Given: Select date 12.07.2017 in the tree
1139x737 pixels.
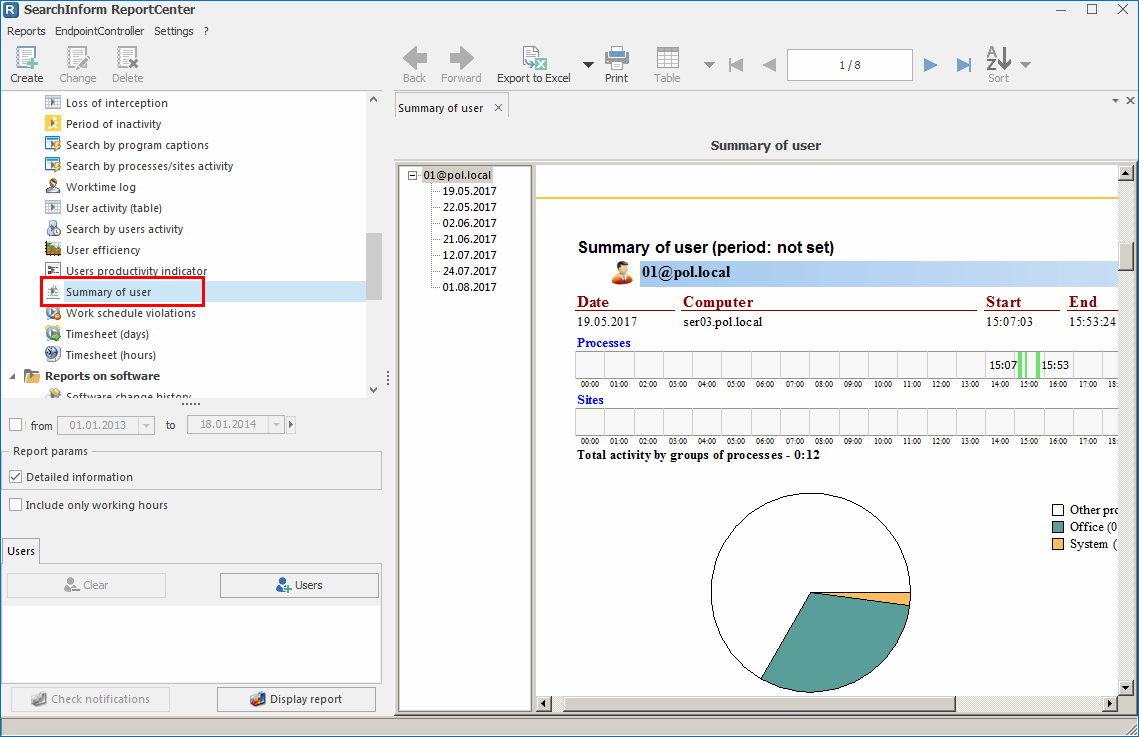Looking at the screenshot, I should pos(469,255).
